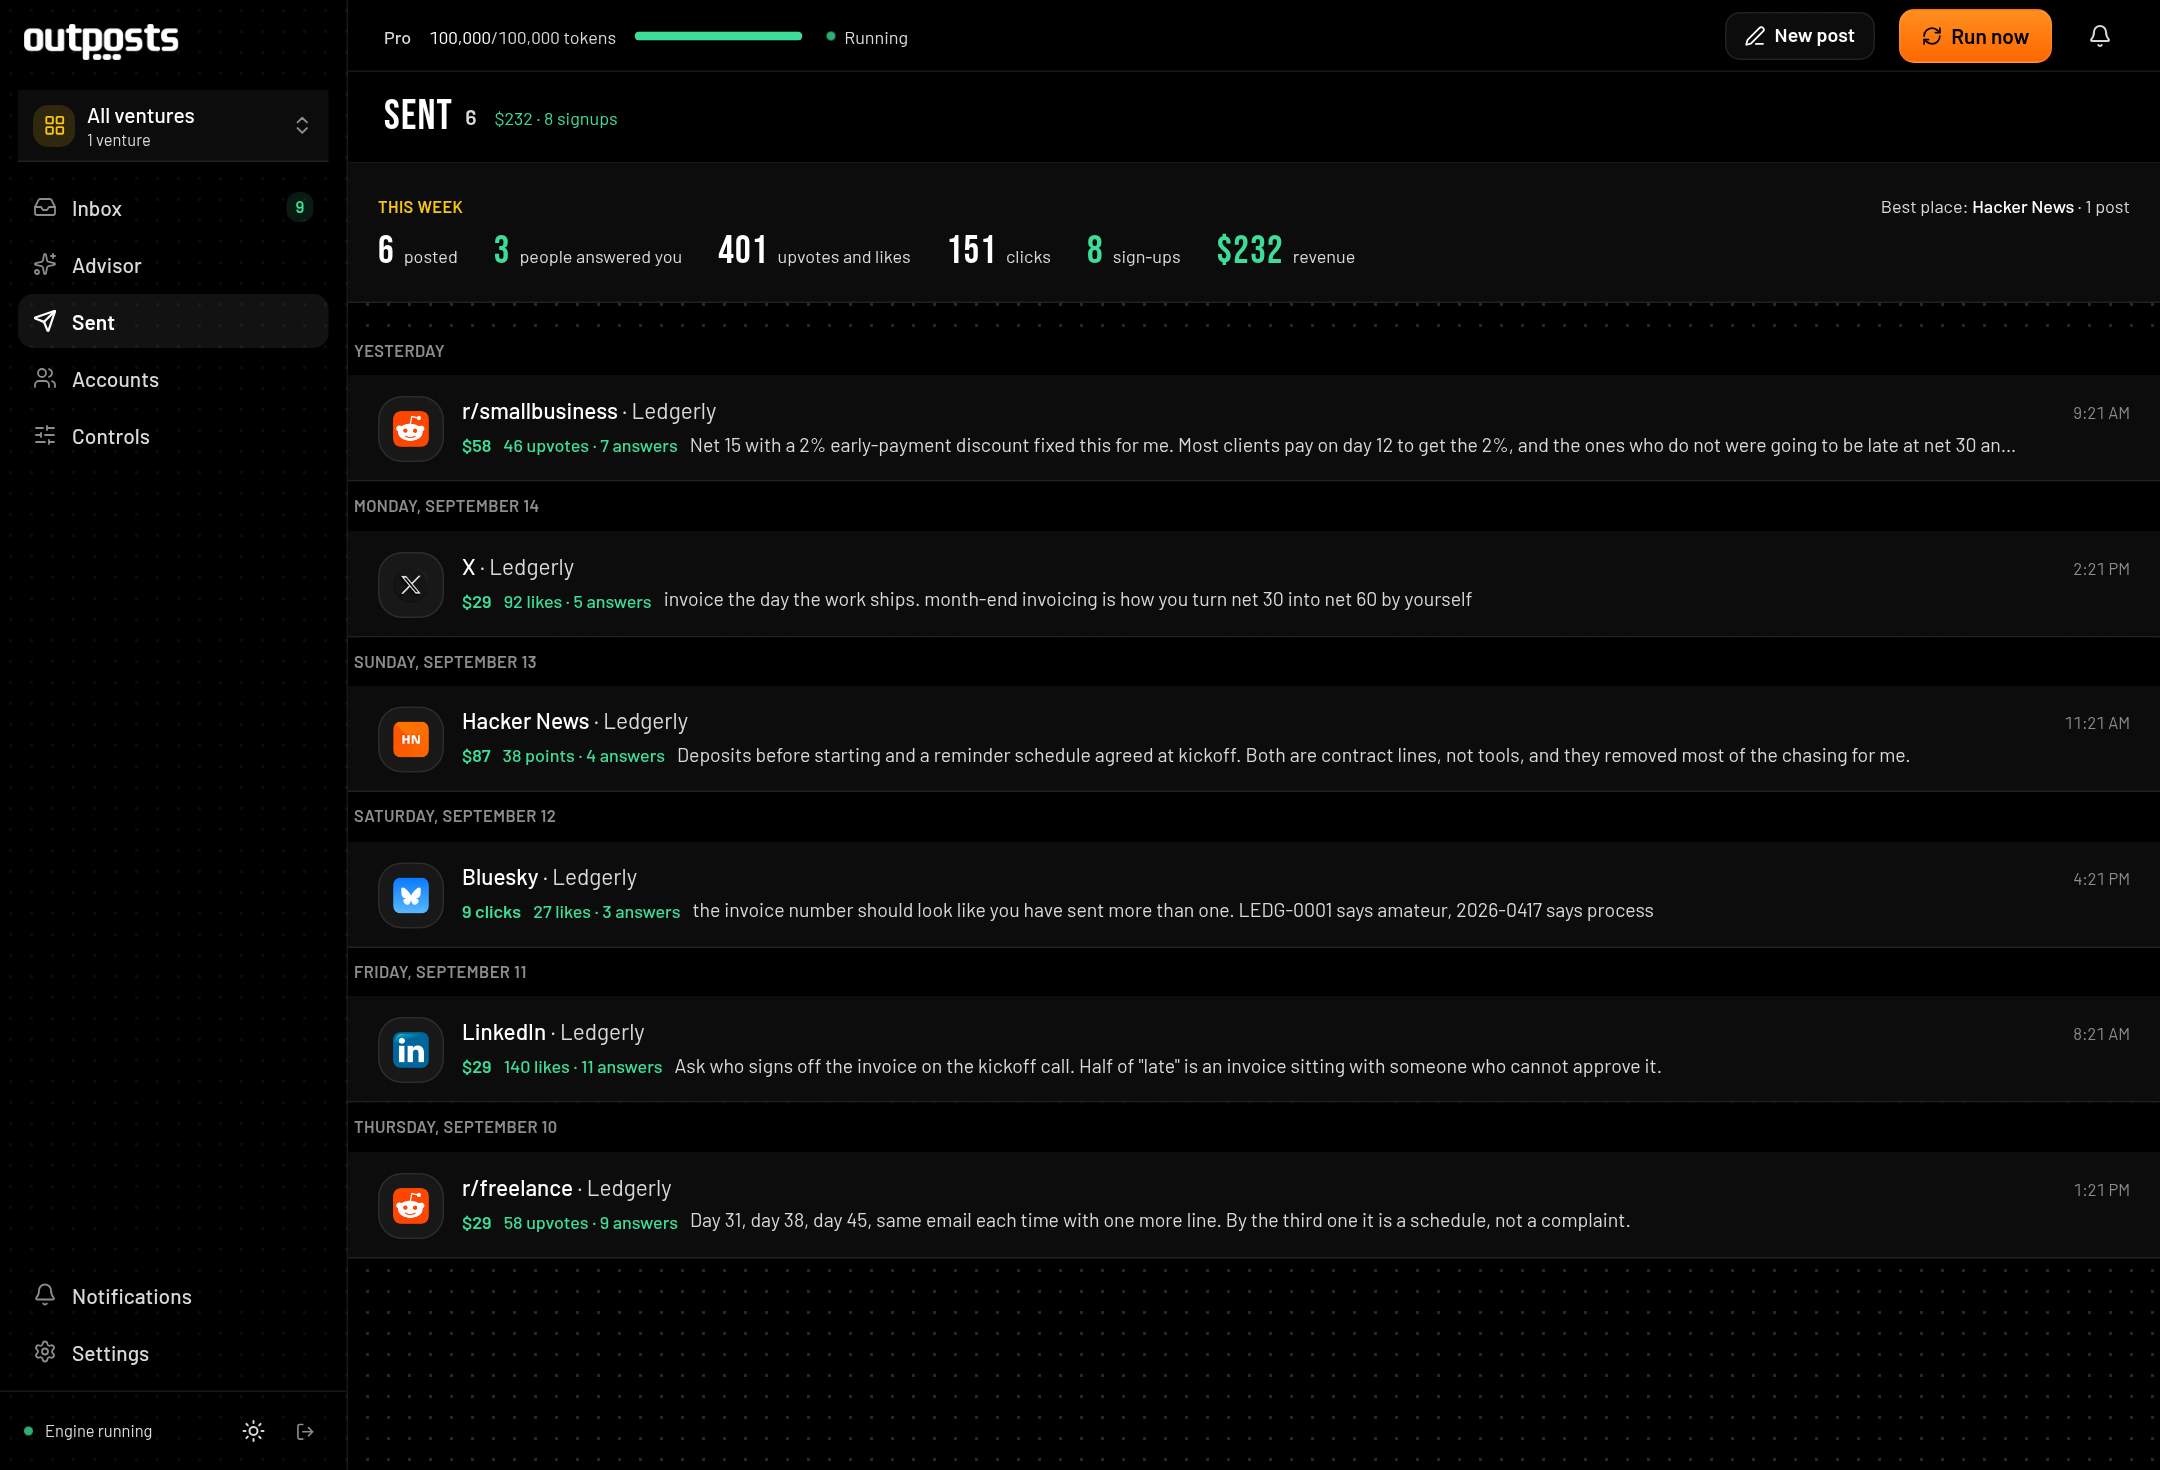Open the Accounts page
This screenshot has height=1470, width=2160.
[173, 379]
